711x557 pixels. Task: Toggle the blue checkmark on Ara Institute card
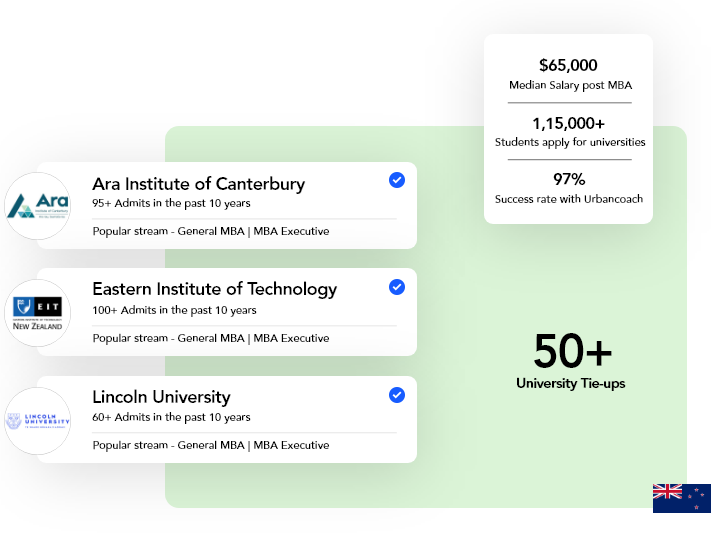click(397, 180)
